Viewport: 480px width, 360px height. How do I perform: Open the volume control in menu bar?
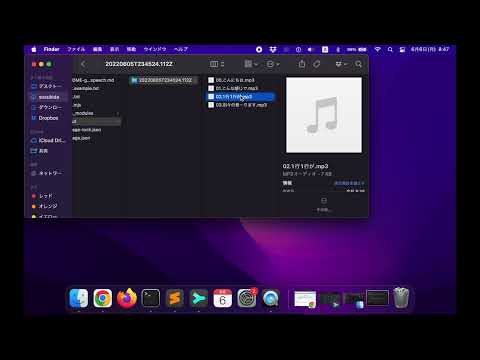click(x=311, y=49)
